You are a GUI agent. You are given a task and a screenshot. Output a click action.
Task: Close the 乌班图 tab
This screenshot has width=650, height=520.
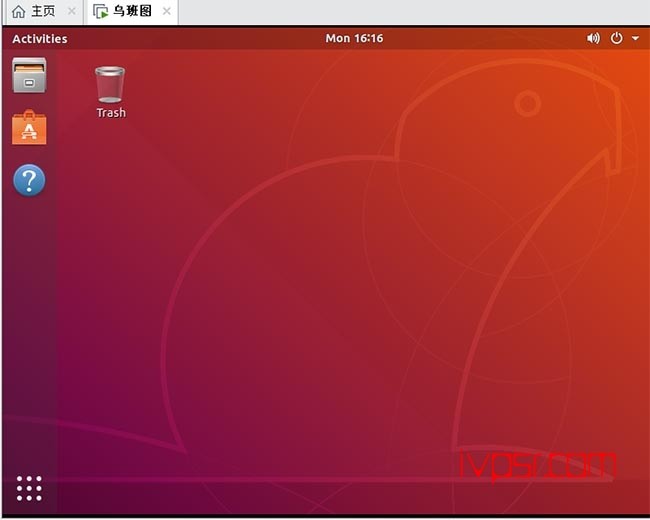point(167,11)
